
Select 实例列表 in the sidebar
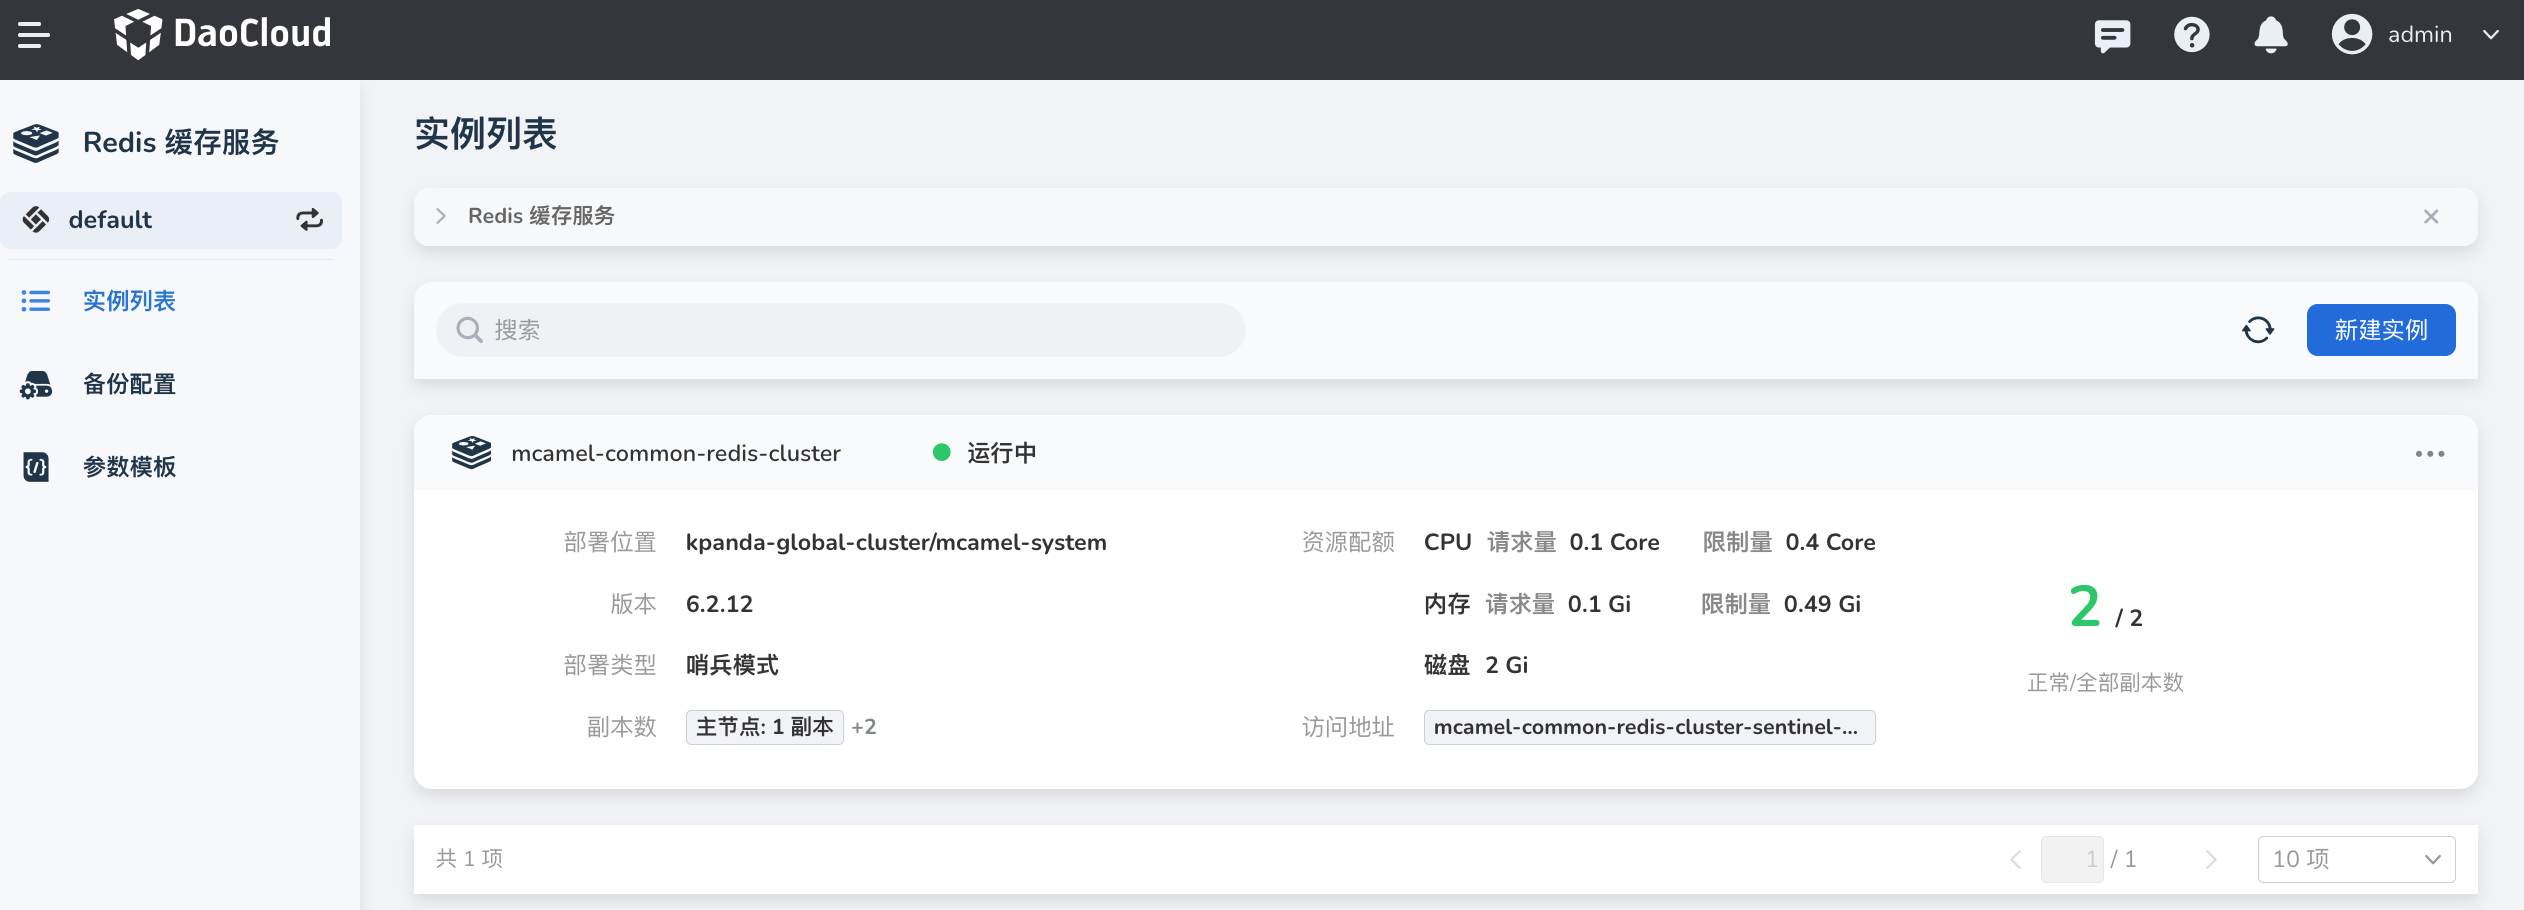click(x=129, y=301)
